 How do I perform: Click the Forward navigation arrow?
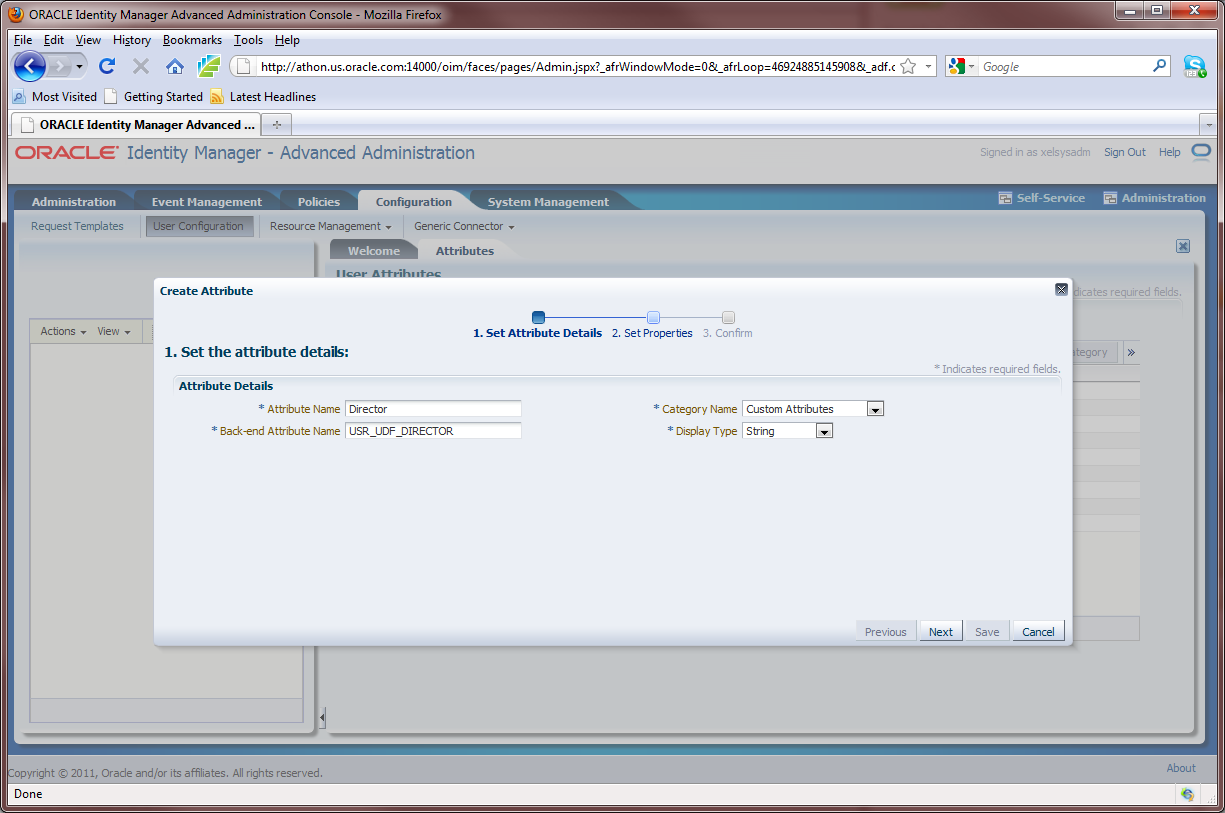[59, 67]
